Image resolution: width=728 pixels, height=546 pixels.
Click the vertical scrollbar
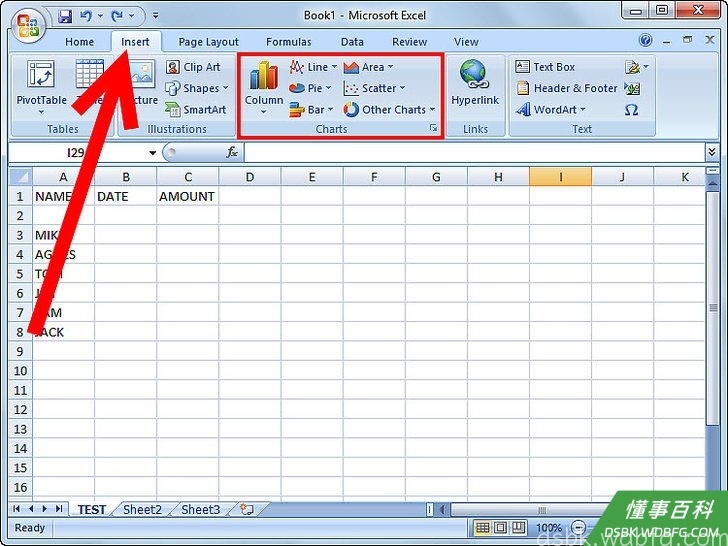coord(712,308)
